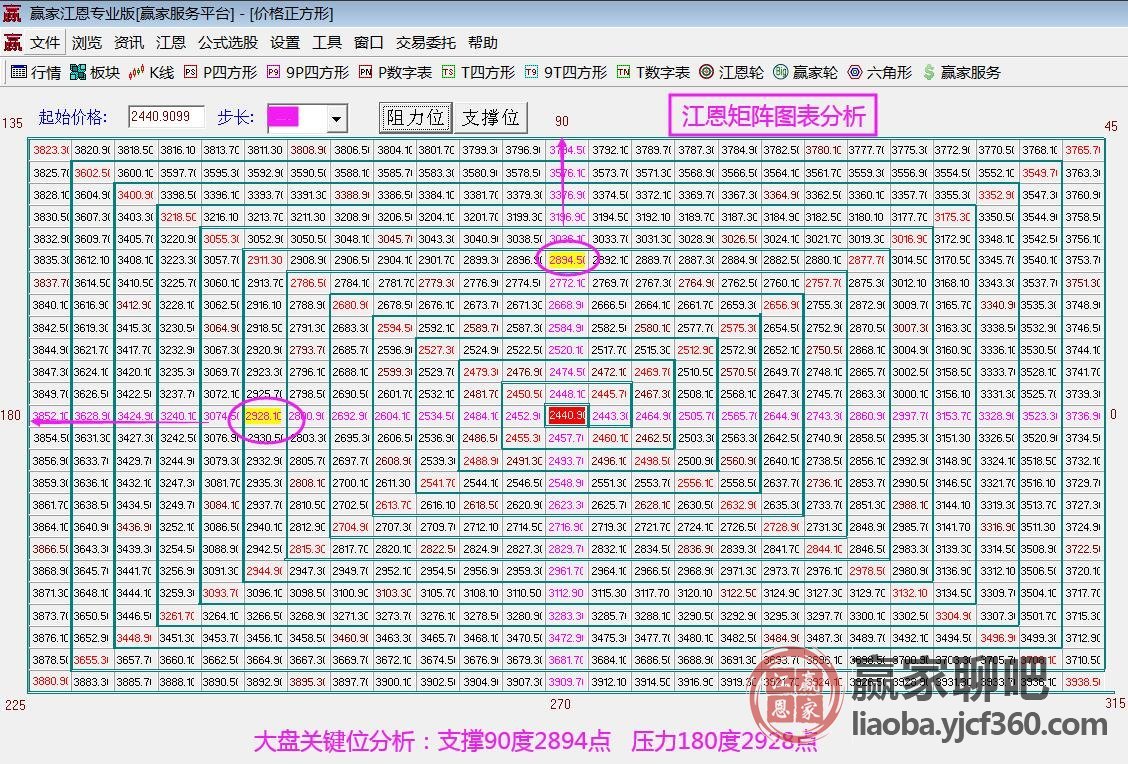Select the top-left corner cell 3823.3
The width and height of the screenshot is (1128, 764).
coord(50,150)
